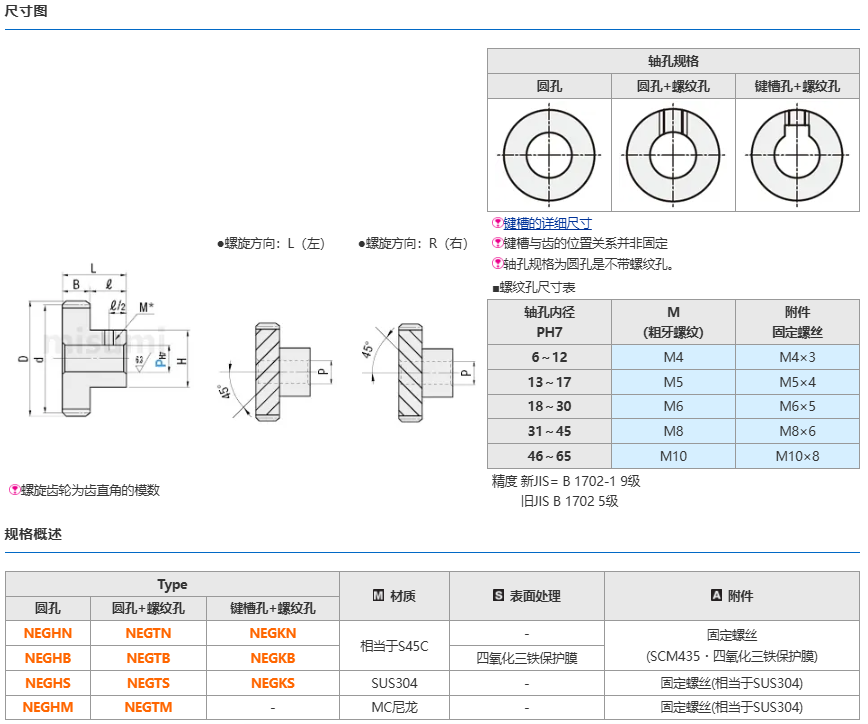Image resolution: width=868 pixels, height=724 pixels.
Task: Open the NEGHN product type link
Action: pyautogui.click(x=48, y=633)
